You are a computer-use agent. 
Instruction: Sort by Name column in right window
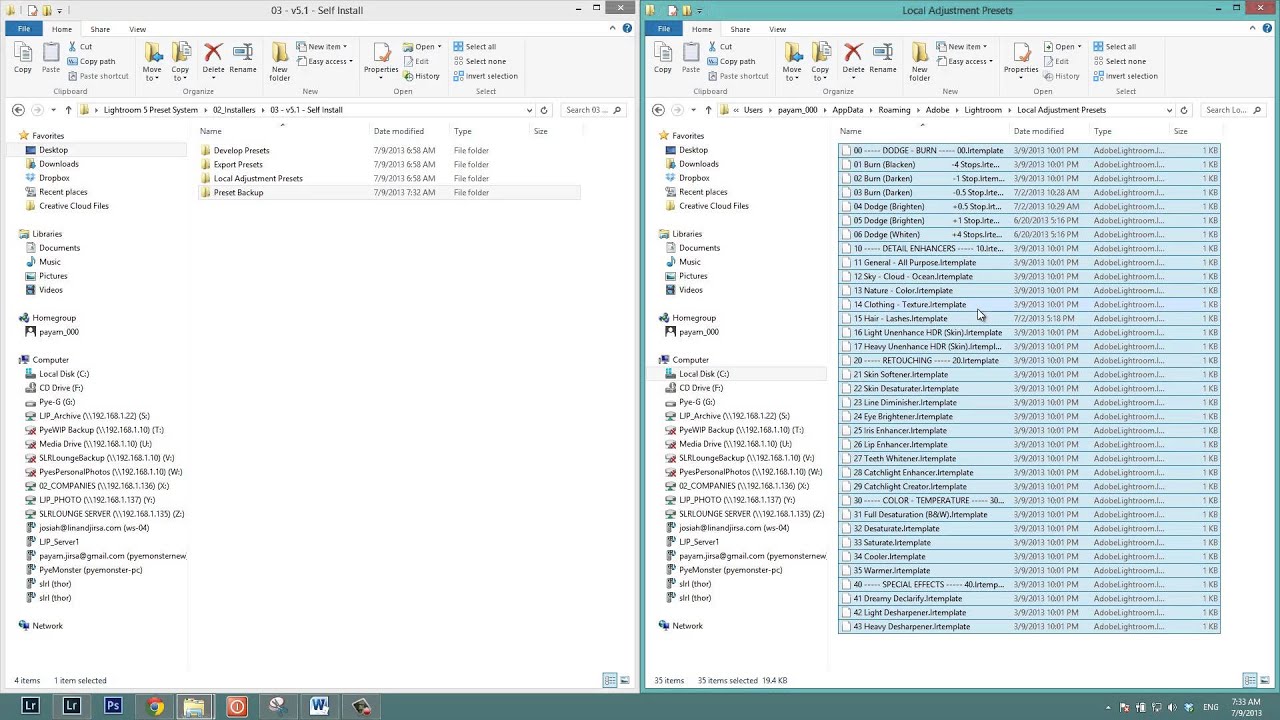851,131
